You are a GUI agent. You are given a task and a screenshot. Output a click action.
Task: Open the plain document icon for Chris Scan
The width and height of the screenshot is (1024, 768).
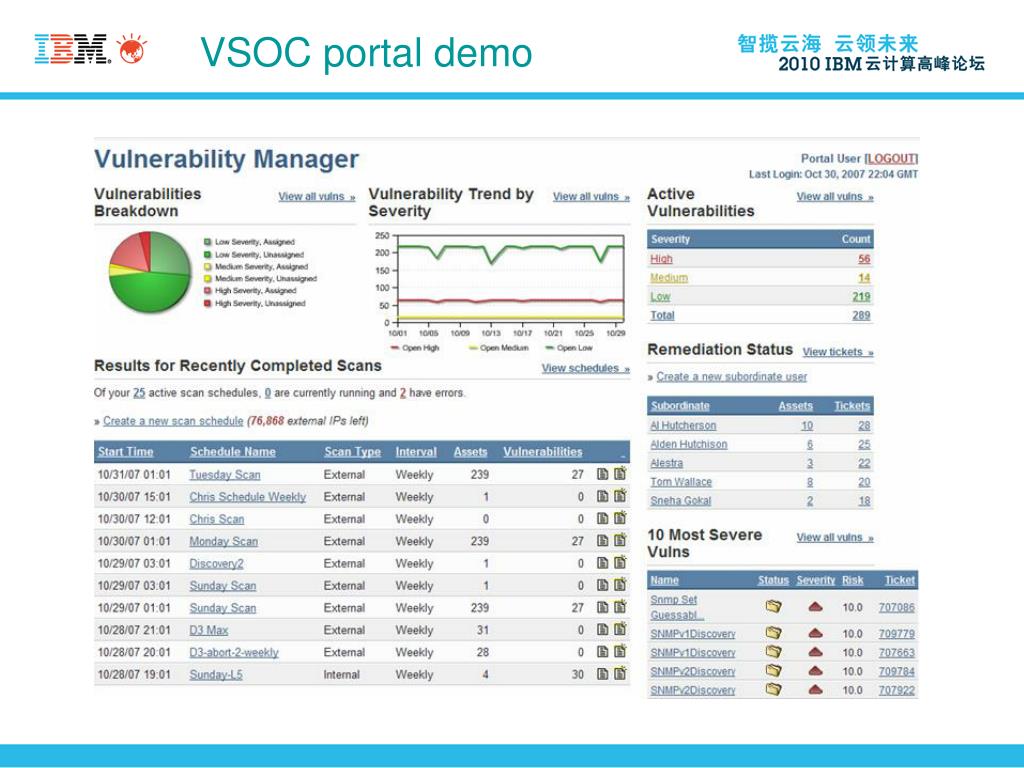[x=602, y=519]
